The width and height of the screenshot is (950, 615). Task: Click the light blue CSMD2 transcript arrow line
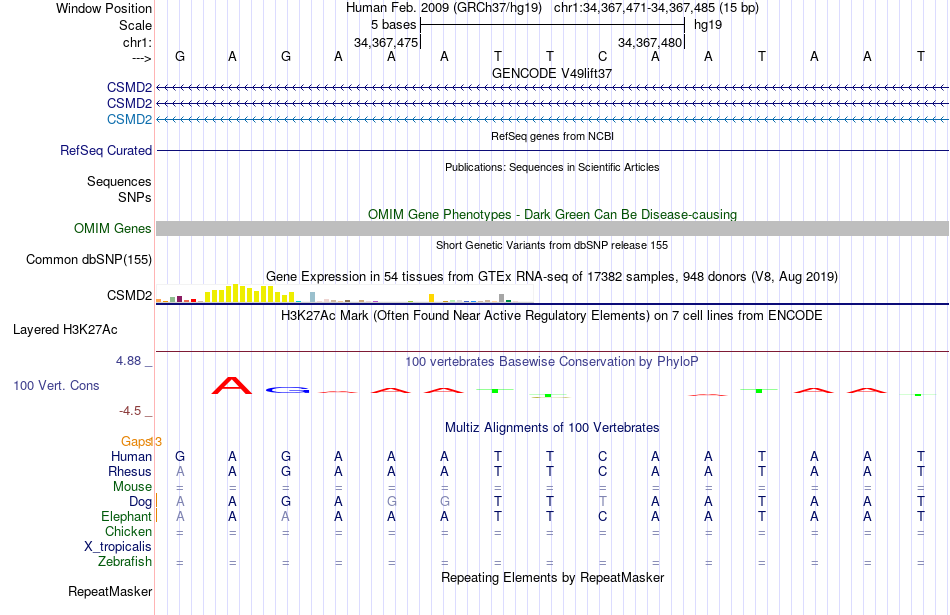pyautogui.click(x=552, y=119)
